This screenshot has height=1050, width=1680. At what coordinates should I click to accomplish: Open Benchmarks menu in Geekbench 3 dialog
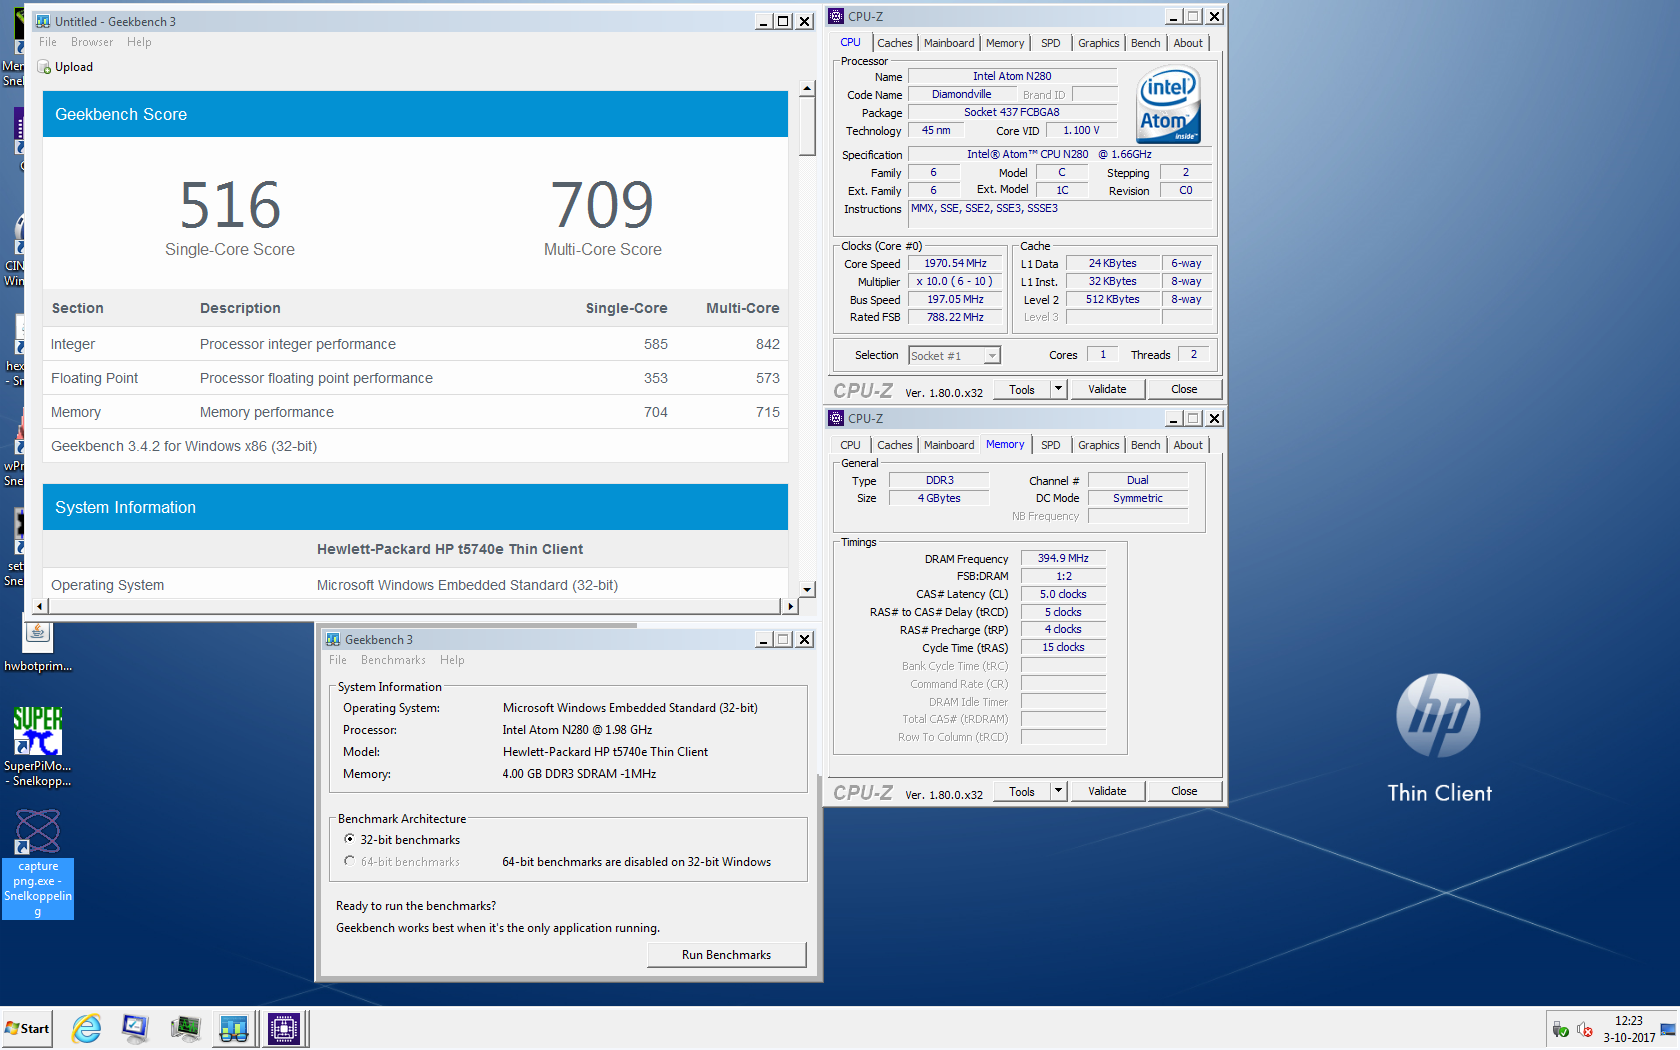pos(393,660)
